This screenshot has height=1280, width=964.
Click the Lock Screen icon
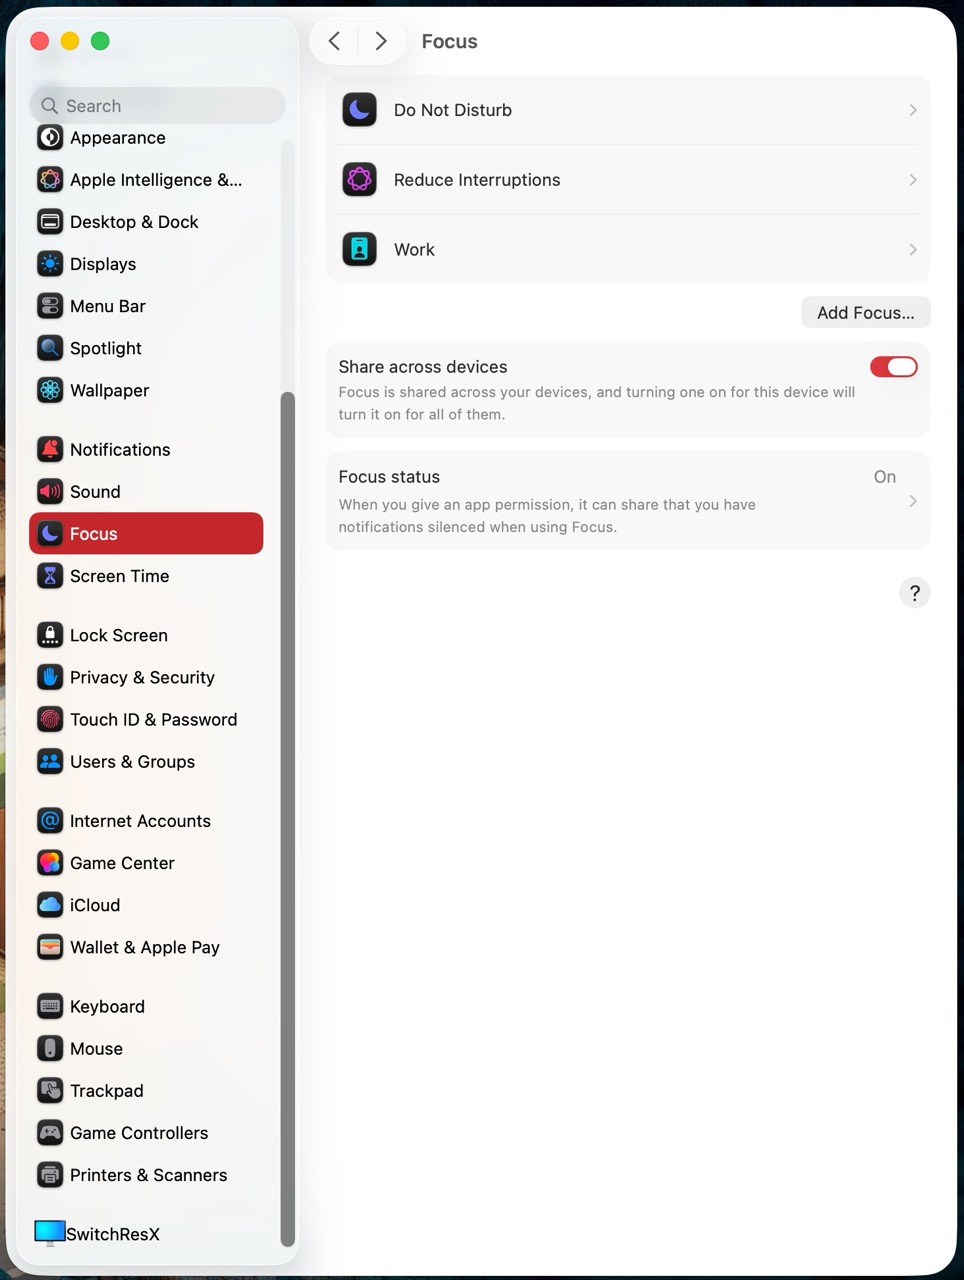(x=50, y=635)
